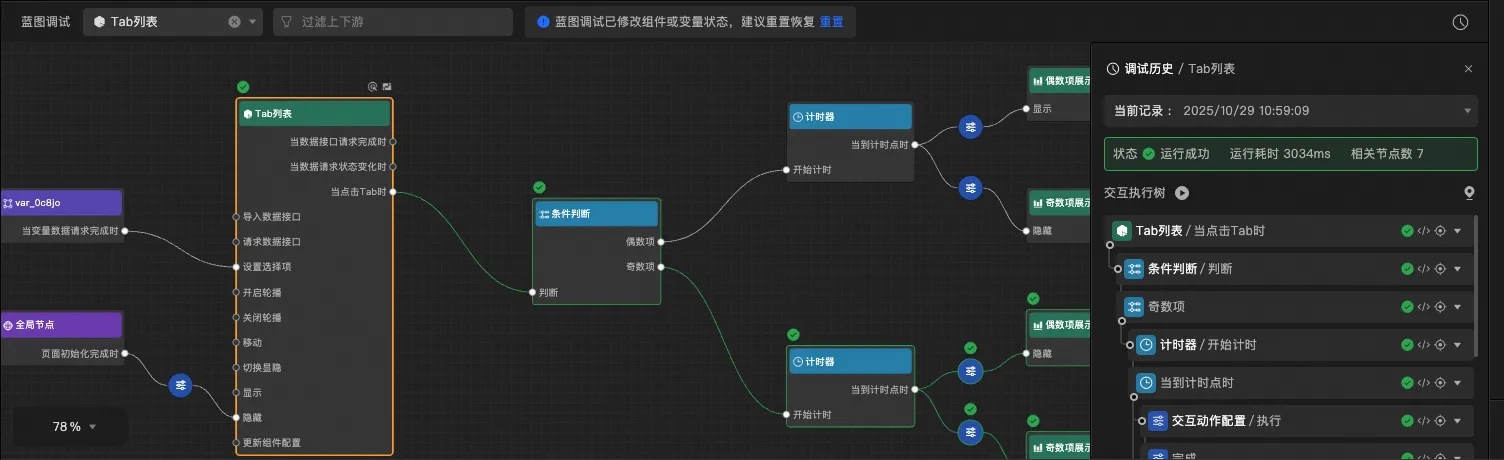Expand arrow on 交互动作配置 / 执行 row
The width and height of the screenshot is (1504, 460).
tap(1457, 421)
